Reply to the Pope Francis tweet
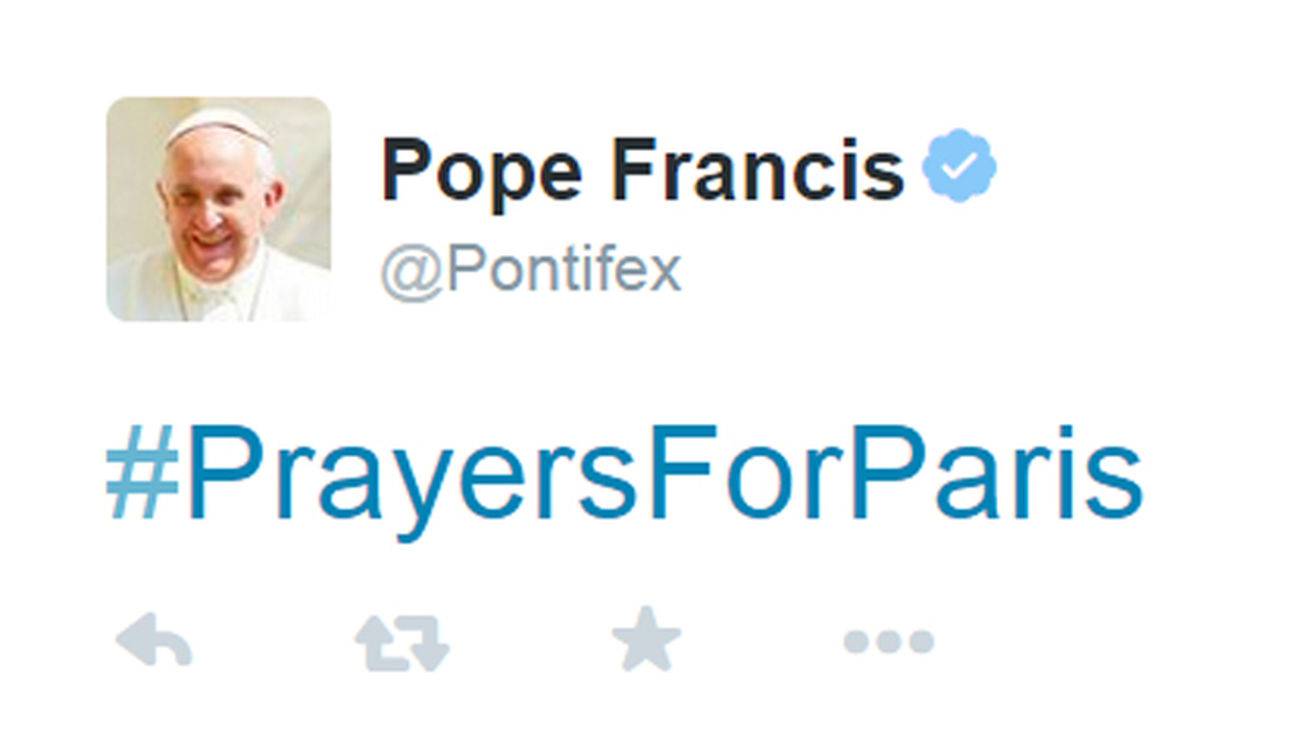Image resolution: width=1300 pixels, height=731 pixels. pyautogui.click(x=154, y=640)
